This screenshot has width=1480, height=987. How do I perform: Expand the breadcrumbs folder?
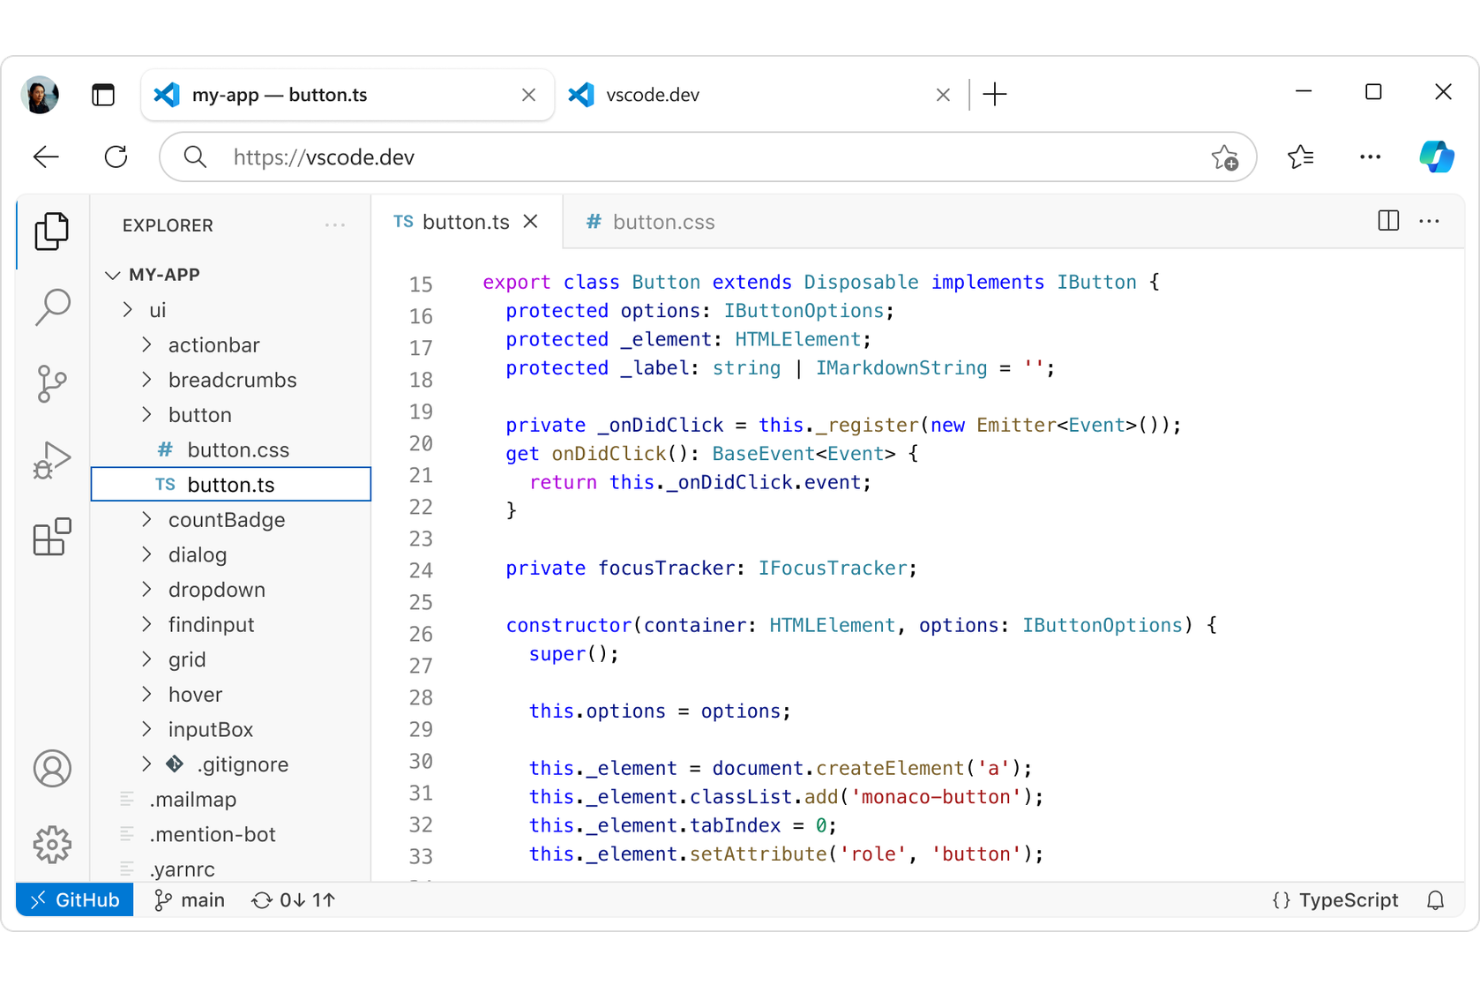[147, 380]
